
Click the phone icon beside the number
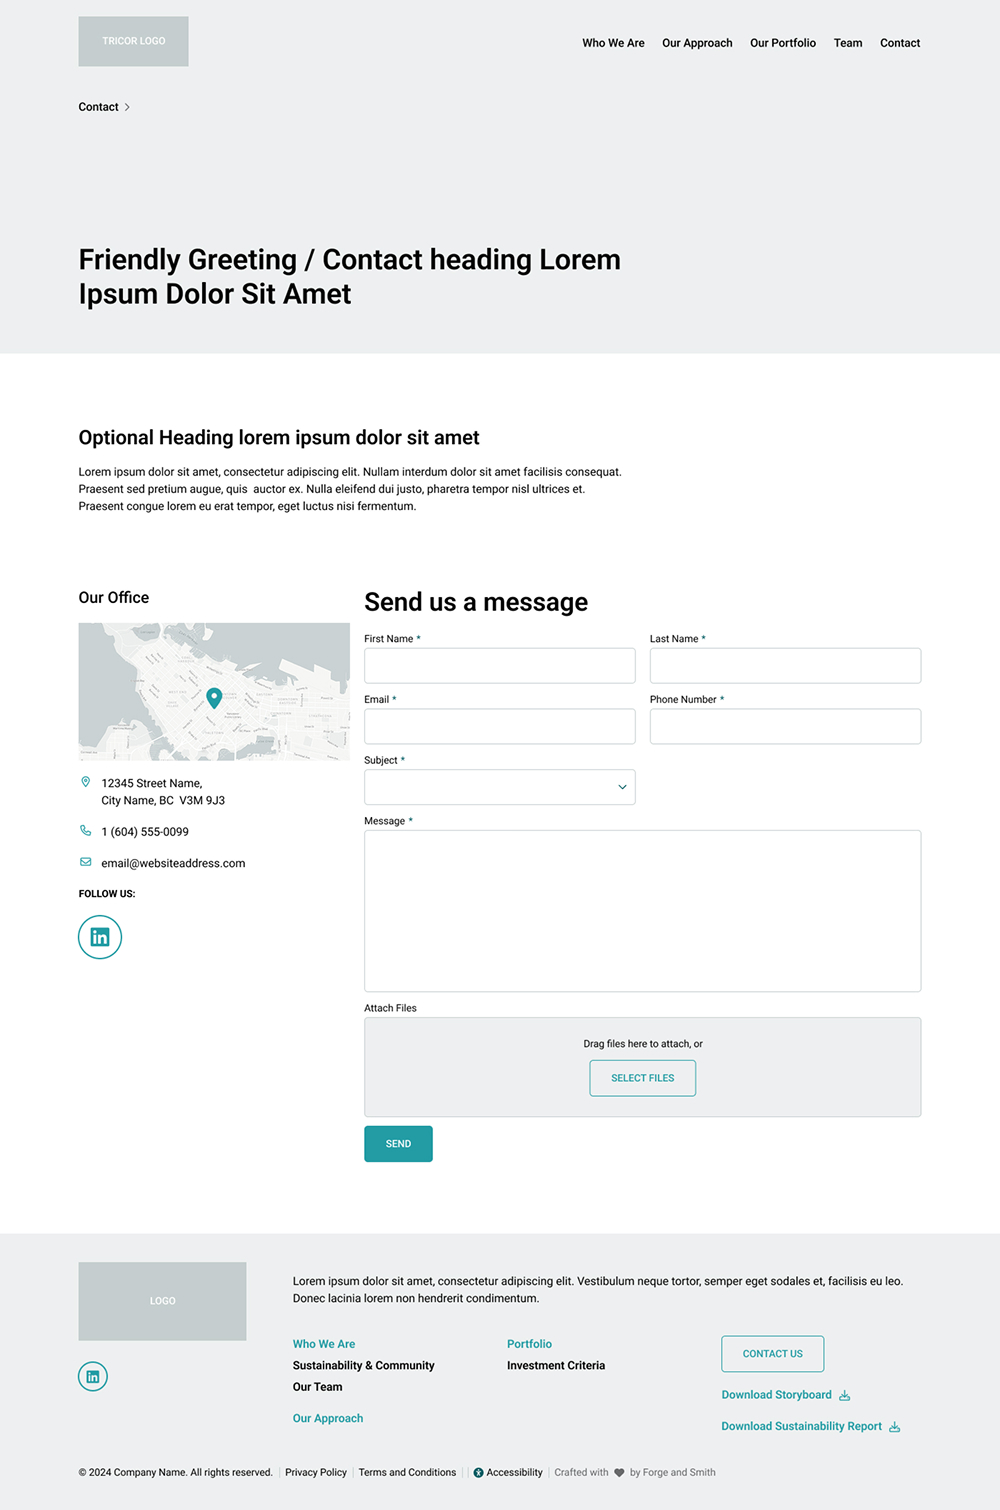coord(86,831)
